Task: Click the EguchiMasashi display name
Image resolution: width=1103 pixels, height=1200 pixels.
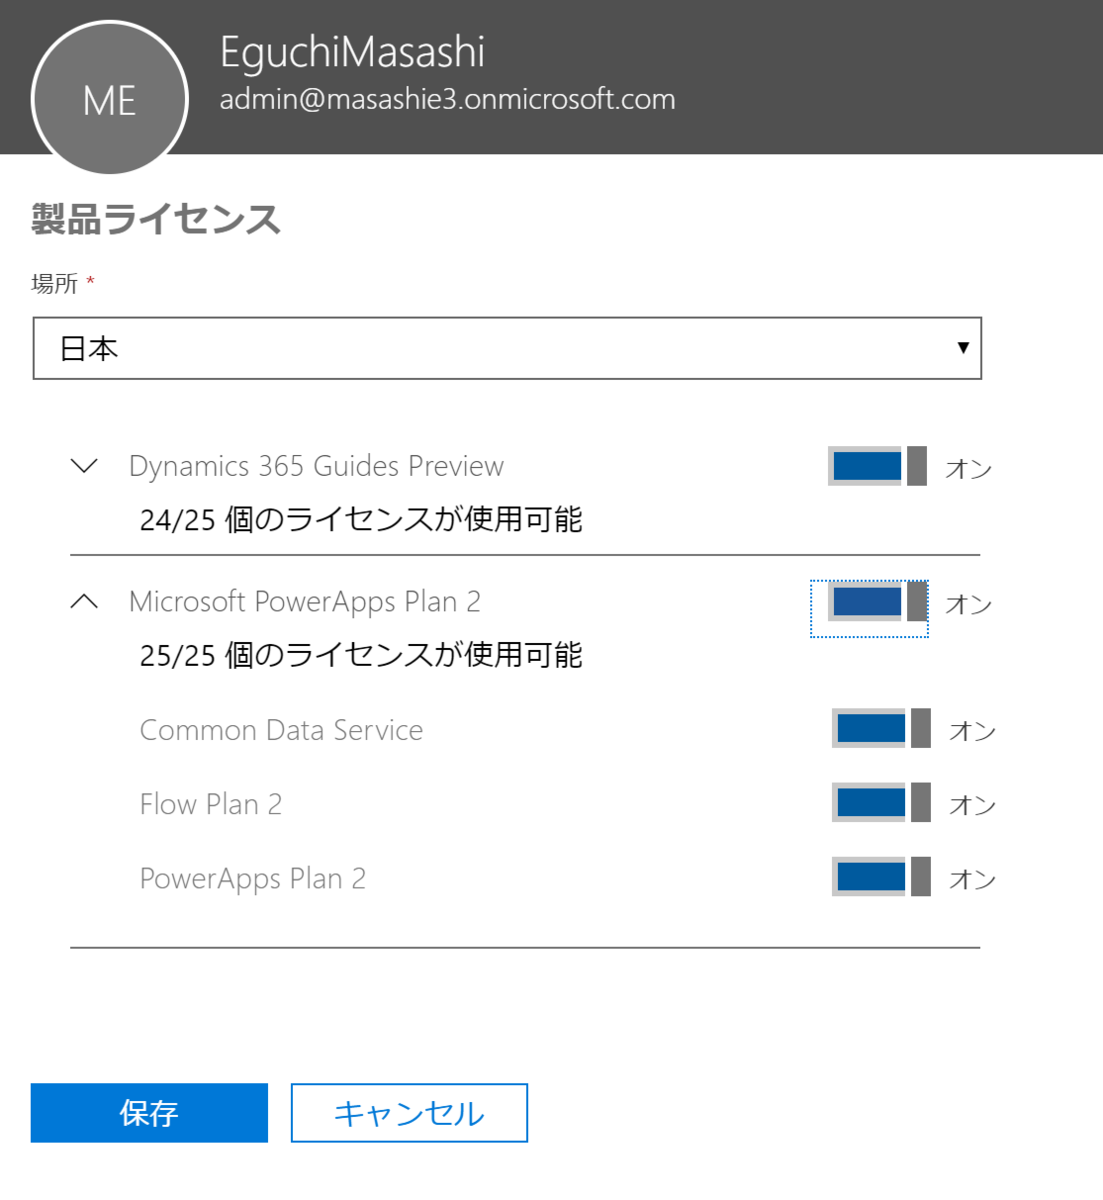Action: tap(352, 52)
